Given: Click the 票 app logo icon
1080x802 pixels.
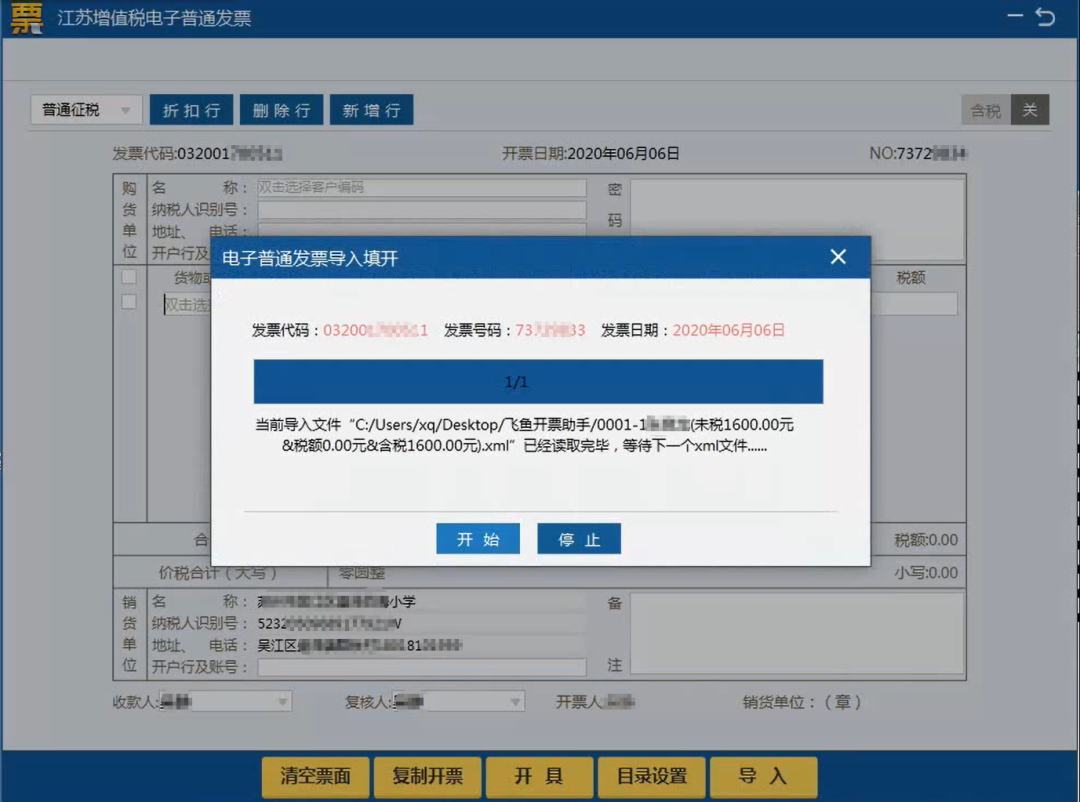Looking at the screenshot, I should pos(27,17).
